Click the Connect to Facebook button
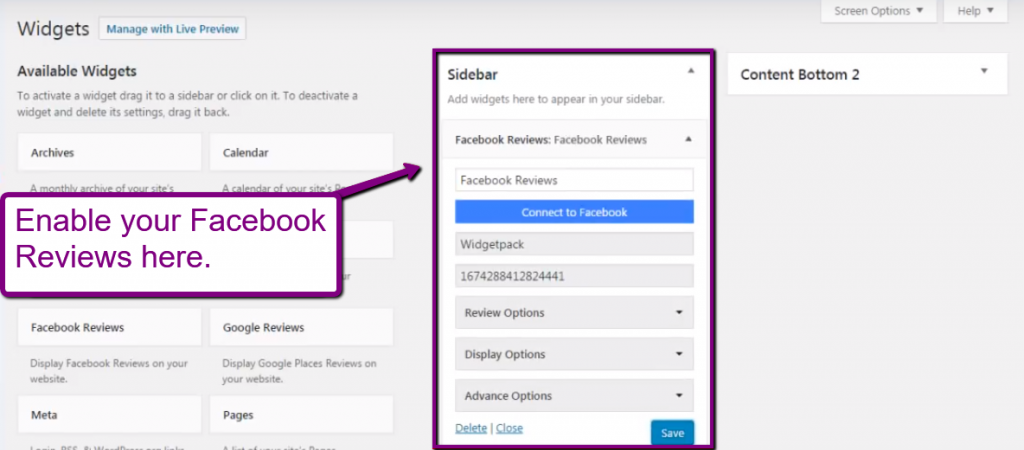This screenshot has height=450, width=1024. [574, 212]
